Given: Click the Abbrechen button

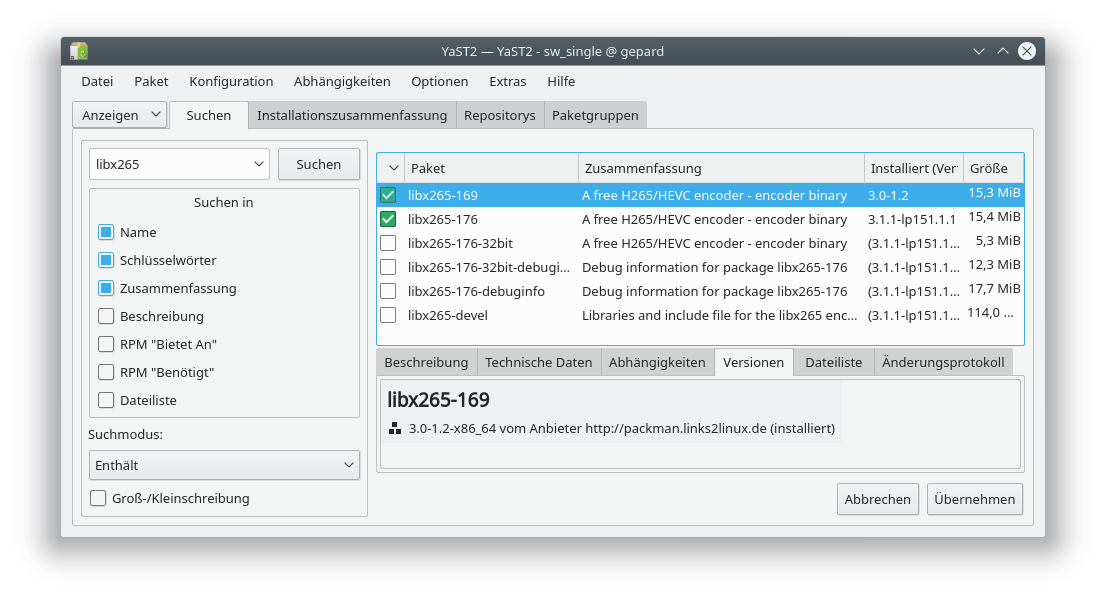Looking at the screenshot, I should [x=877, y=499].
